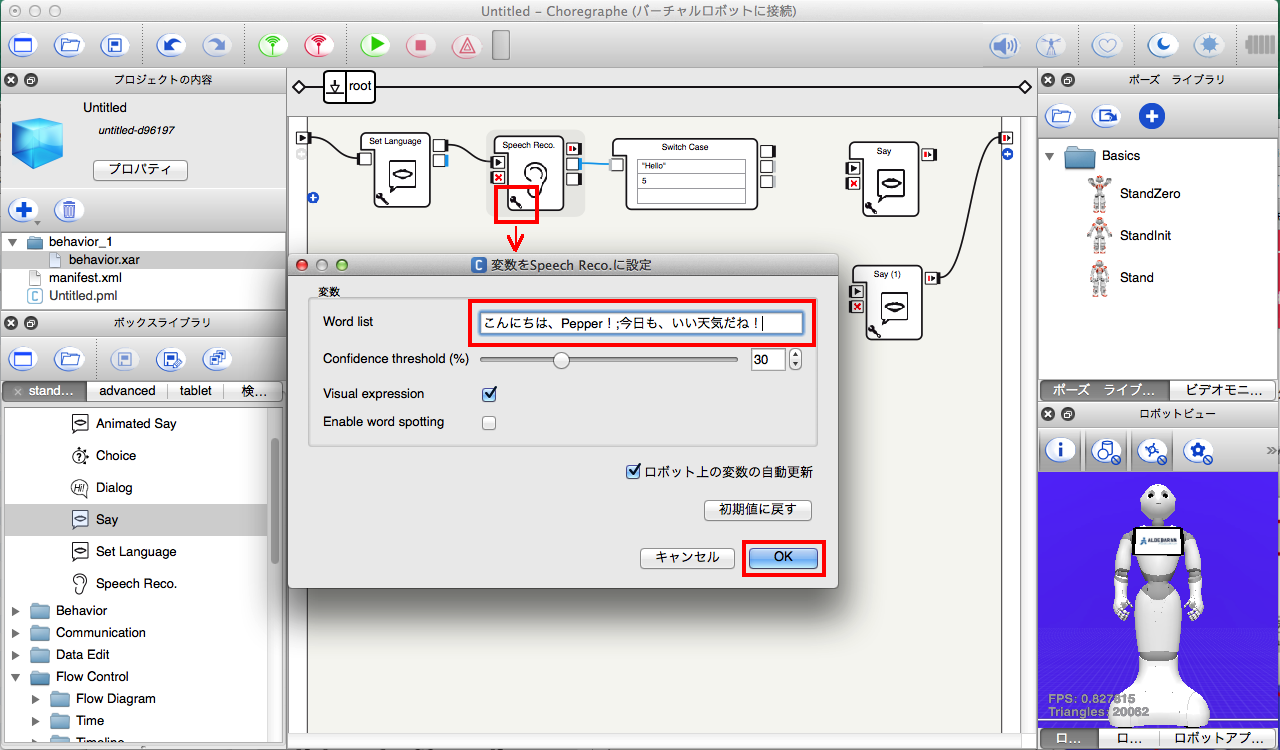Image resolution: width=1280 pixels, height=750 pixels.
Task: Connect to robot with the green antenna icon
Action: 272,46
